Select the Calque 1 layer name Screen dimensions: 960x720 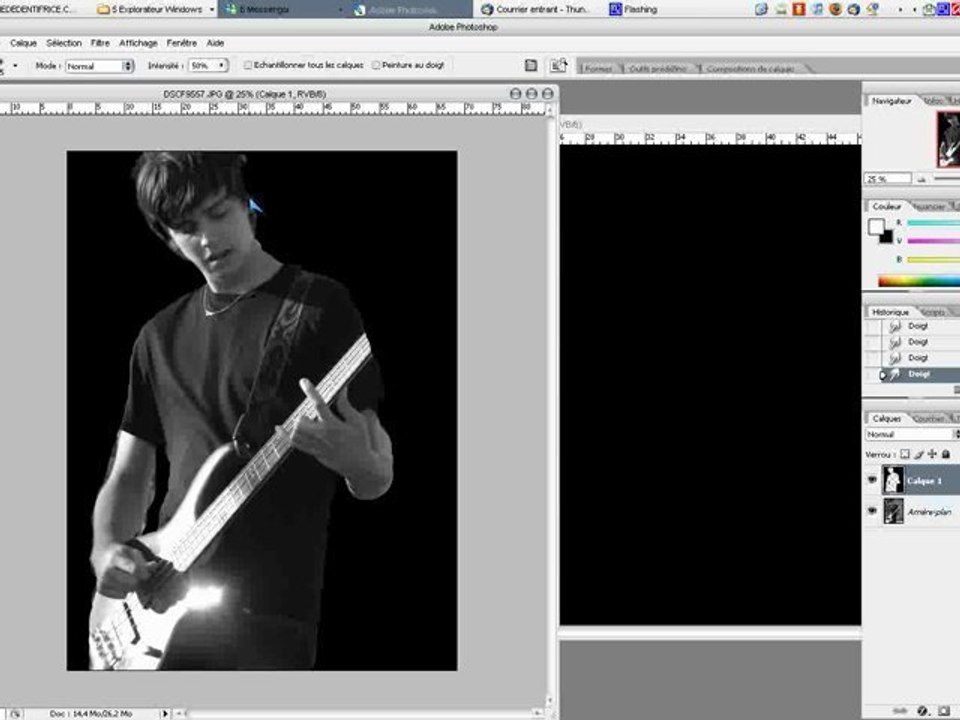(924, 481)
